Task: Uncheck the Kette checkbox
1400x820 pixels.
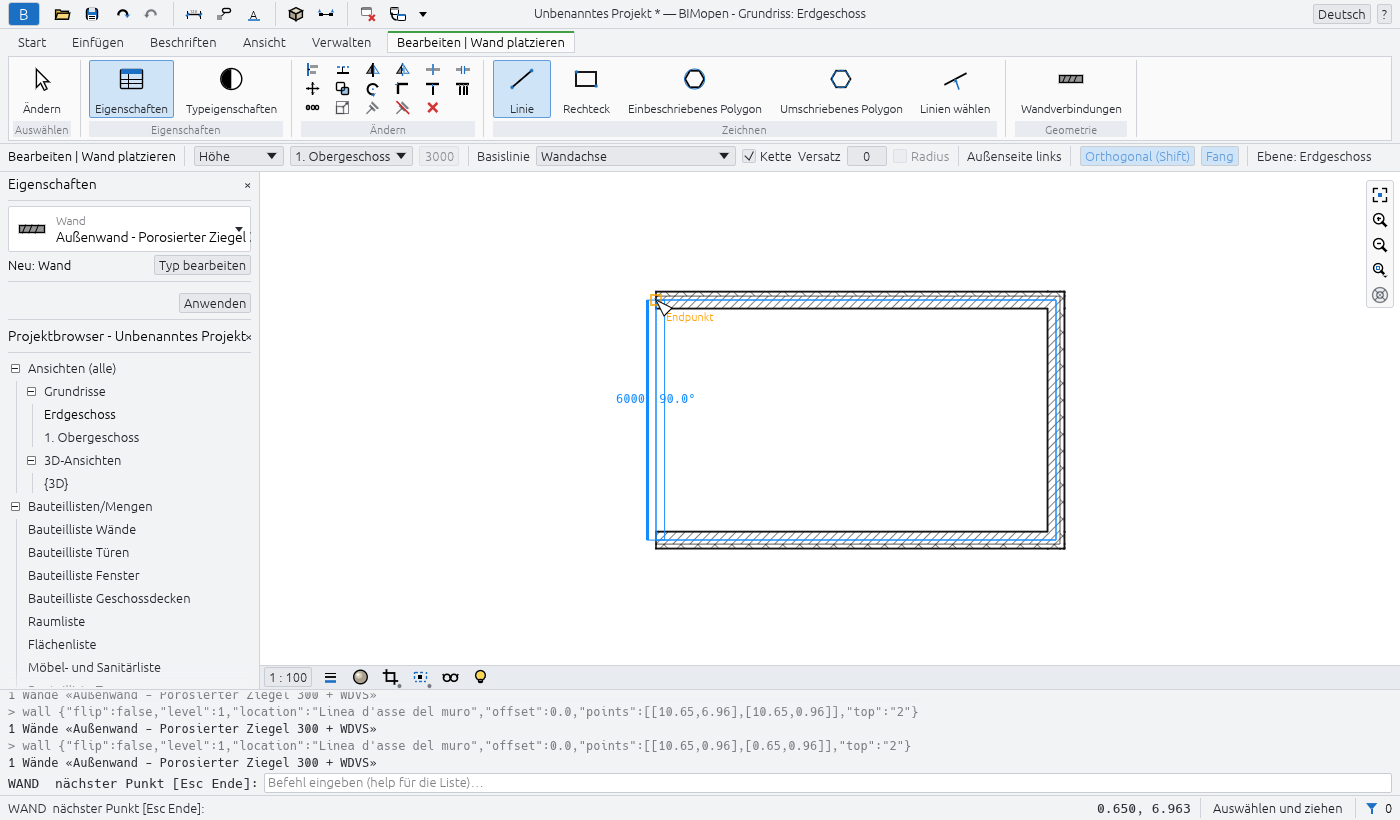Action: [749, 156]
